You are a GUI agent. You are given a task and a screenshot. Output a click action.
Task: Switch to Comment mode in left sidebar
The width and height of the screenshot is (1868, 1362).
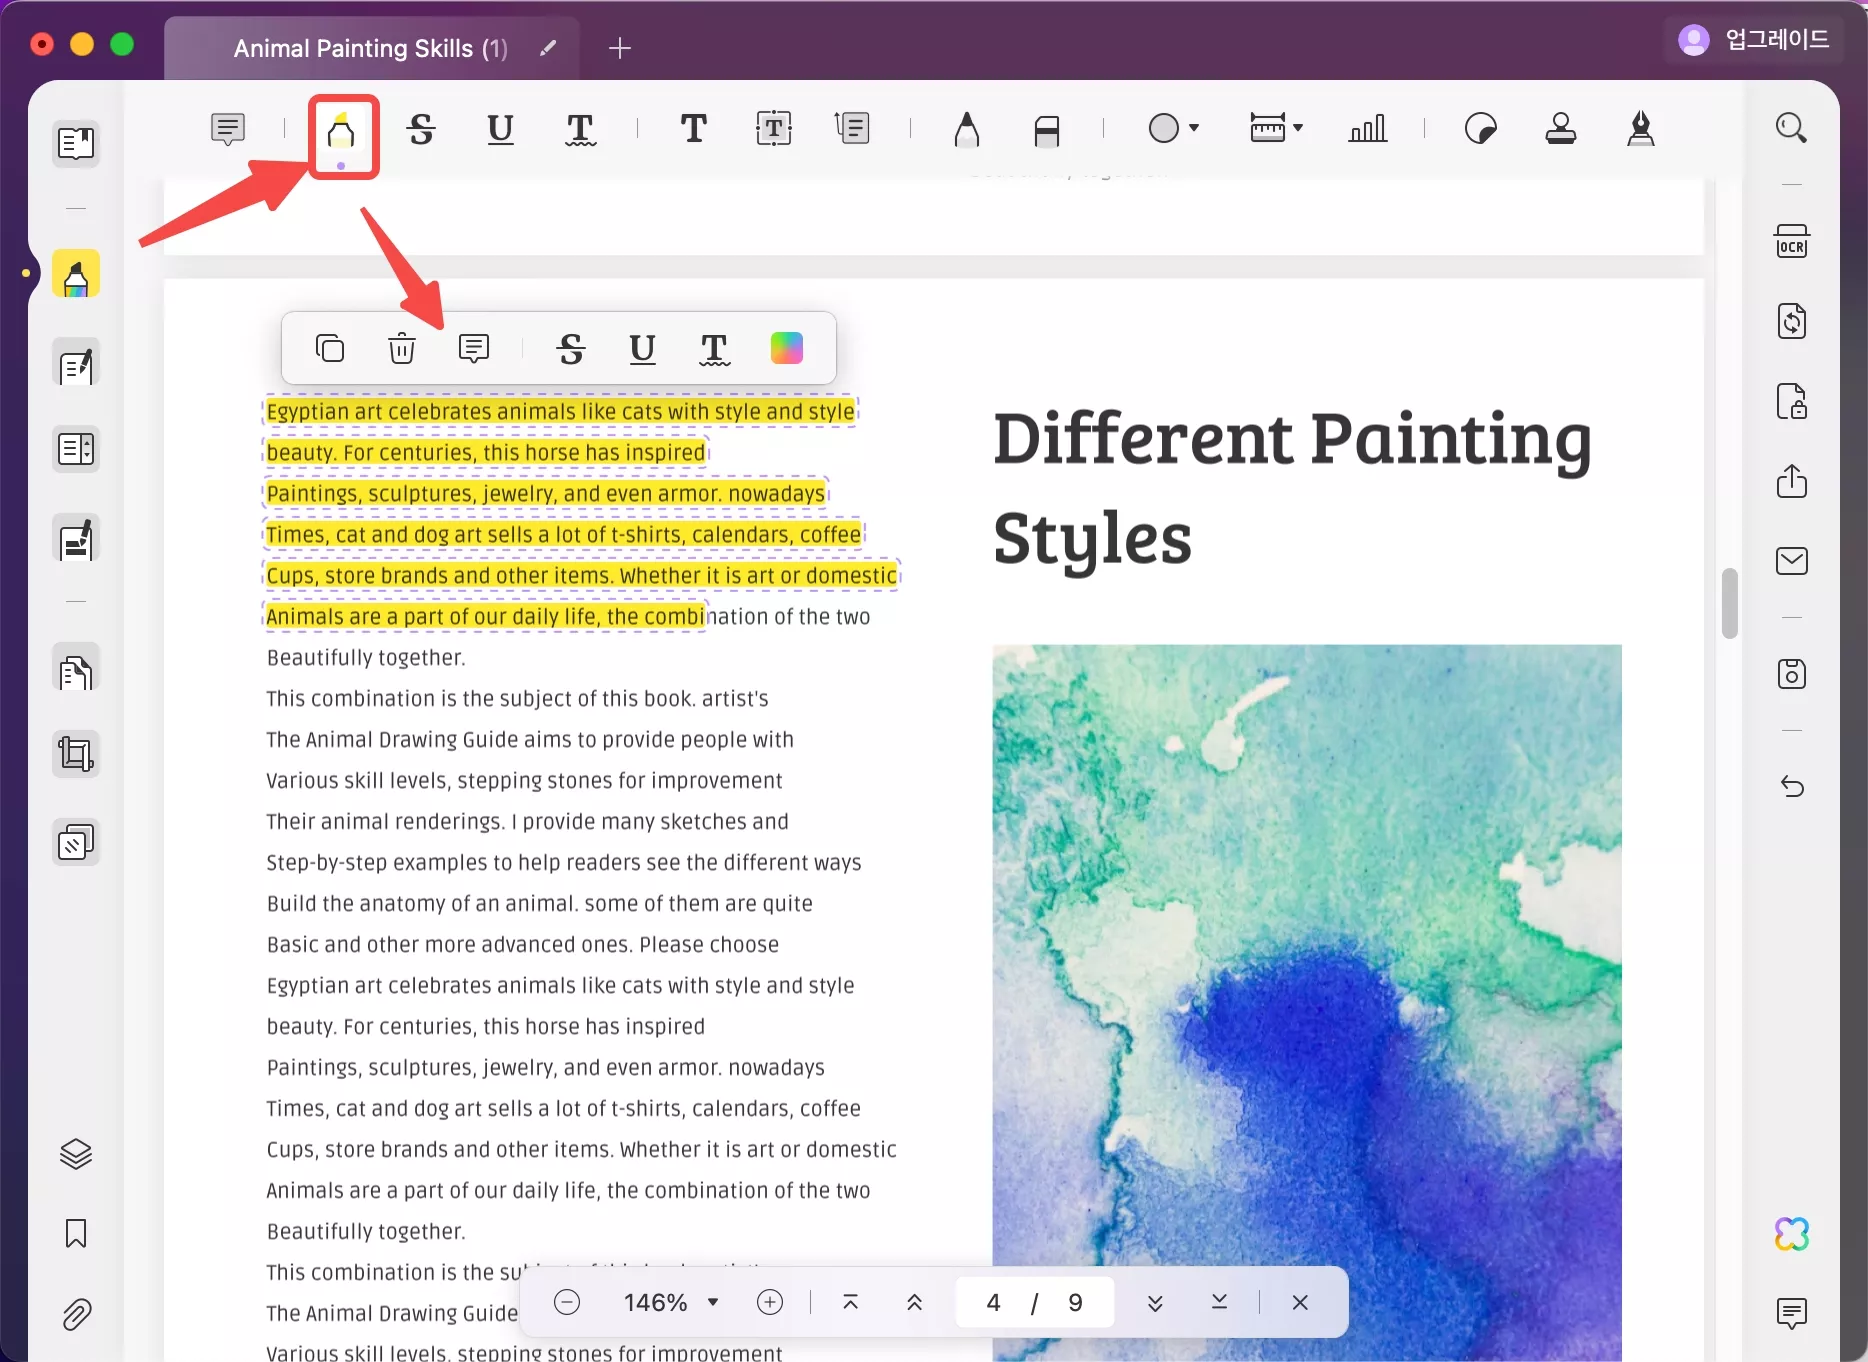(x=76, y=274)
